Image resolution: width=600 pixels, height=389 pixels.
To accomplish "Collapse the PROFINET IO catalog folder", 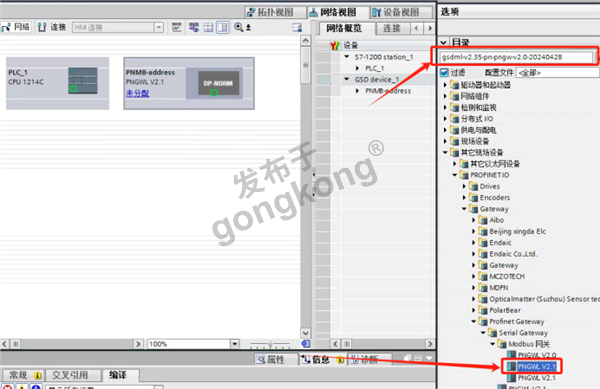I will 455,175.
